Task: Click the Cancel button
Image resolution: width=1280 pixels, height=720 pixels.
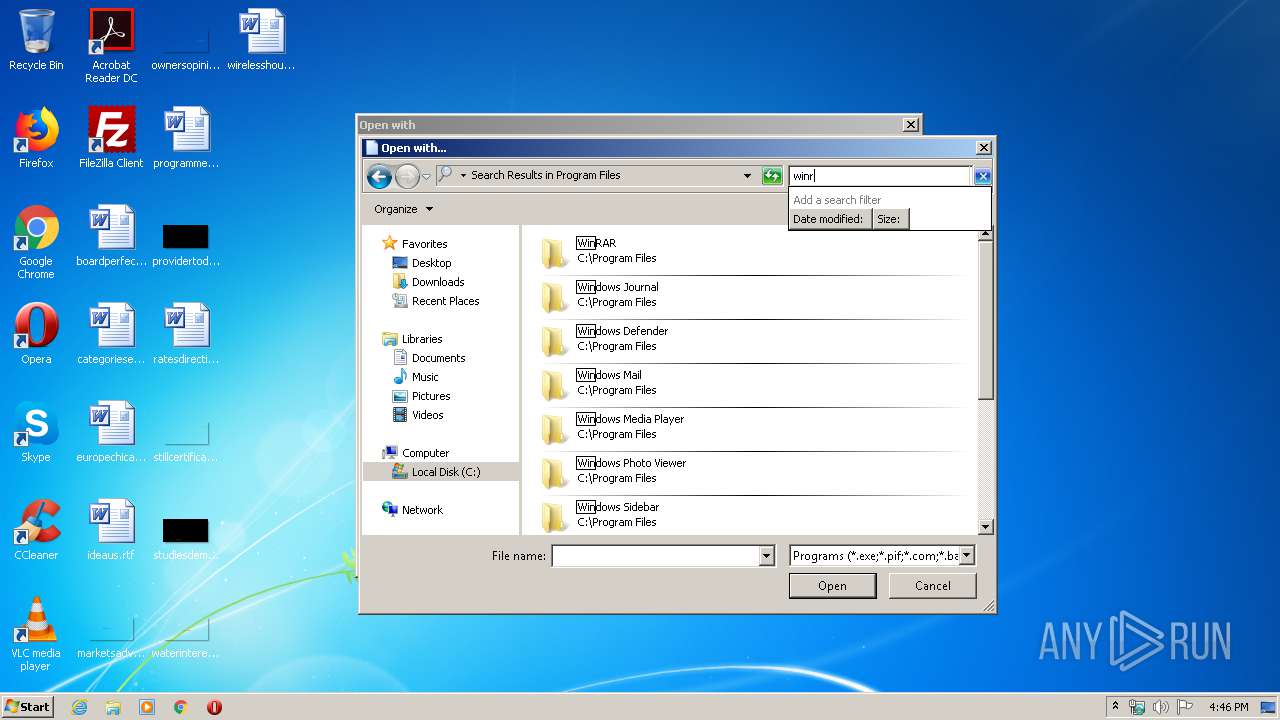Action: [932, 586]
